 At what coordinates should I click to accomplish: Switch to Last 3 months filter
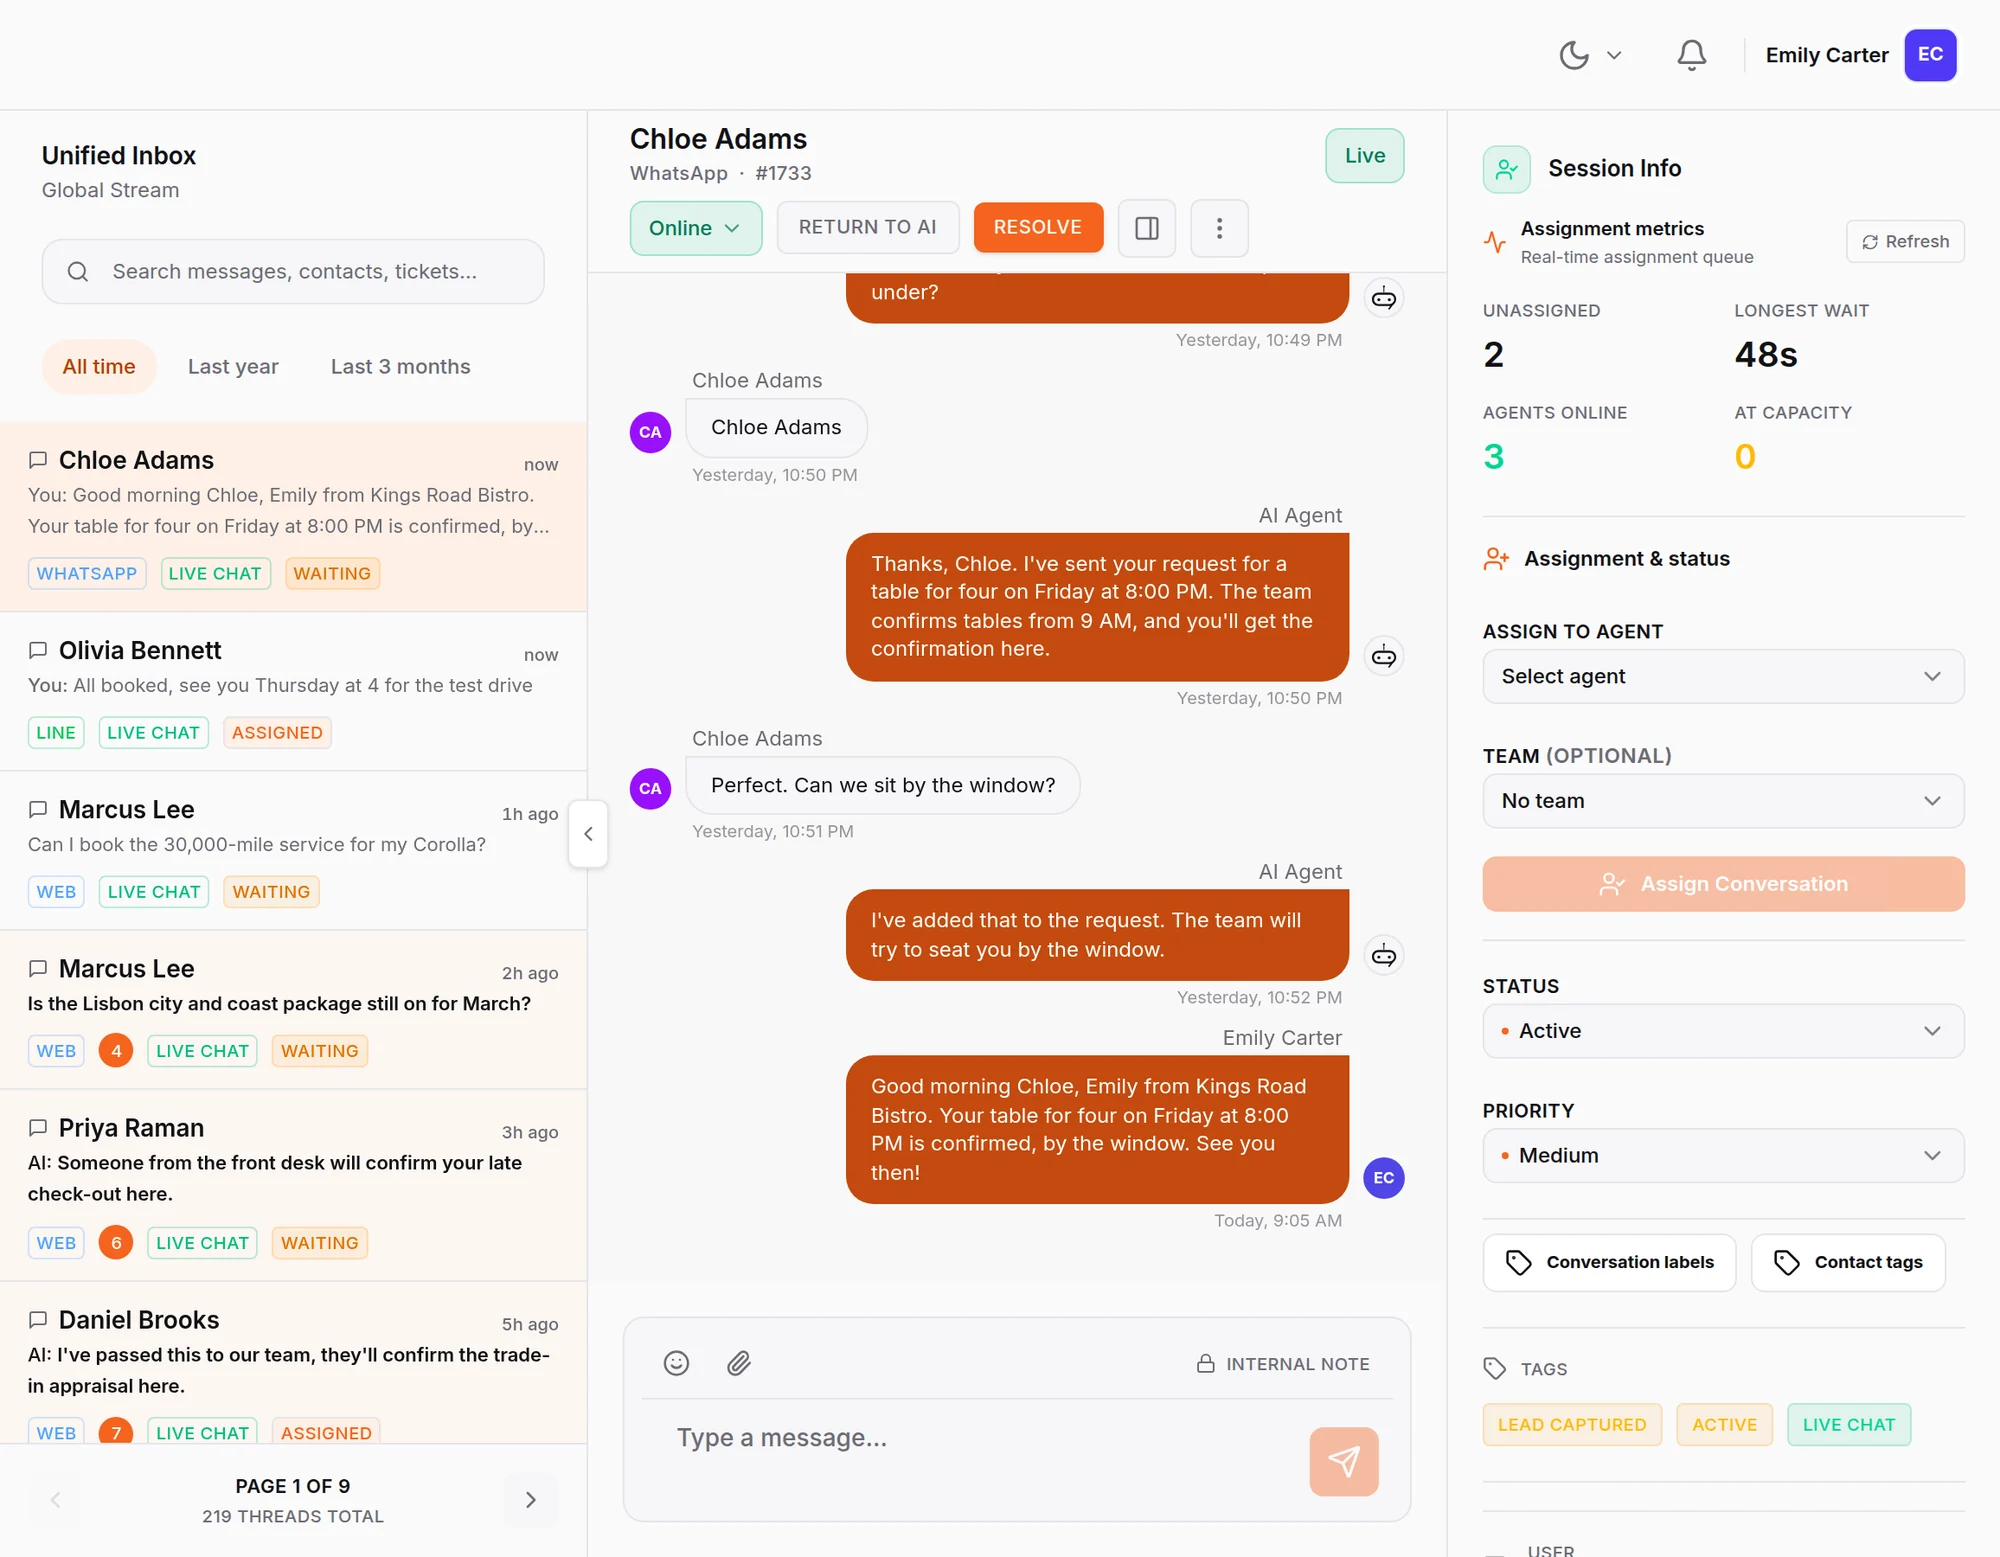click(x=400, y=367)
